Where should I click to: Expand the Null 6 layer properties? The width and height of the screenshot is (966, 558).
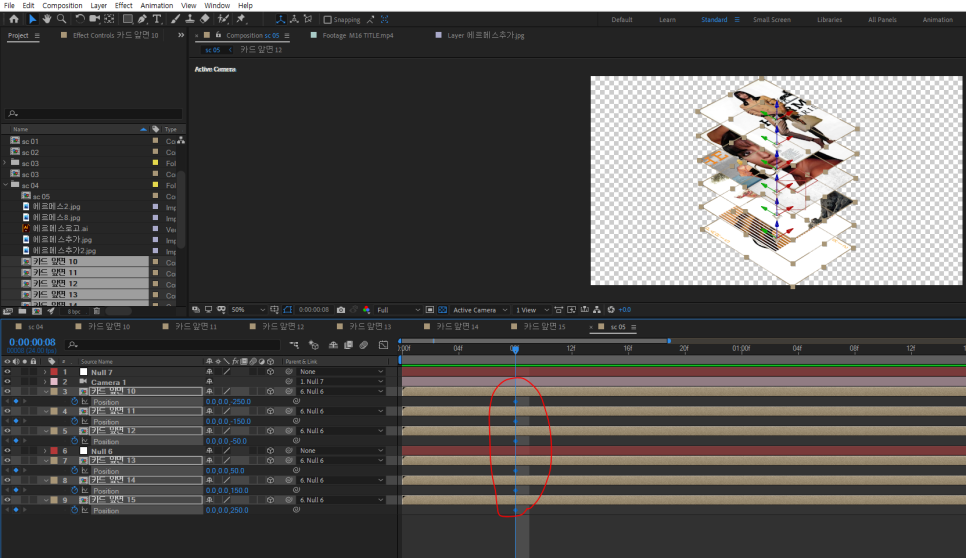45,451
